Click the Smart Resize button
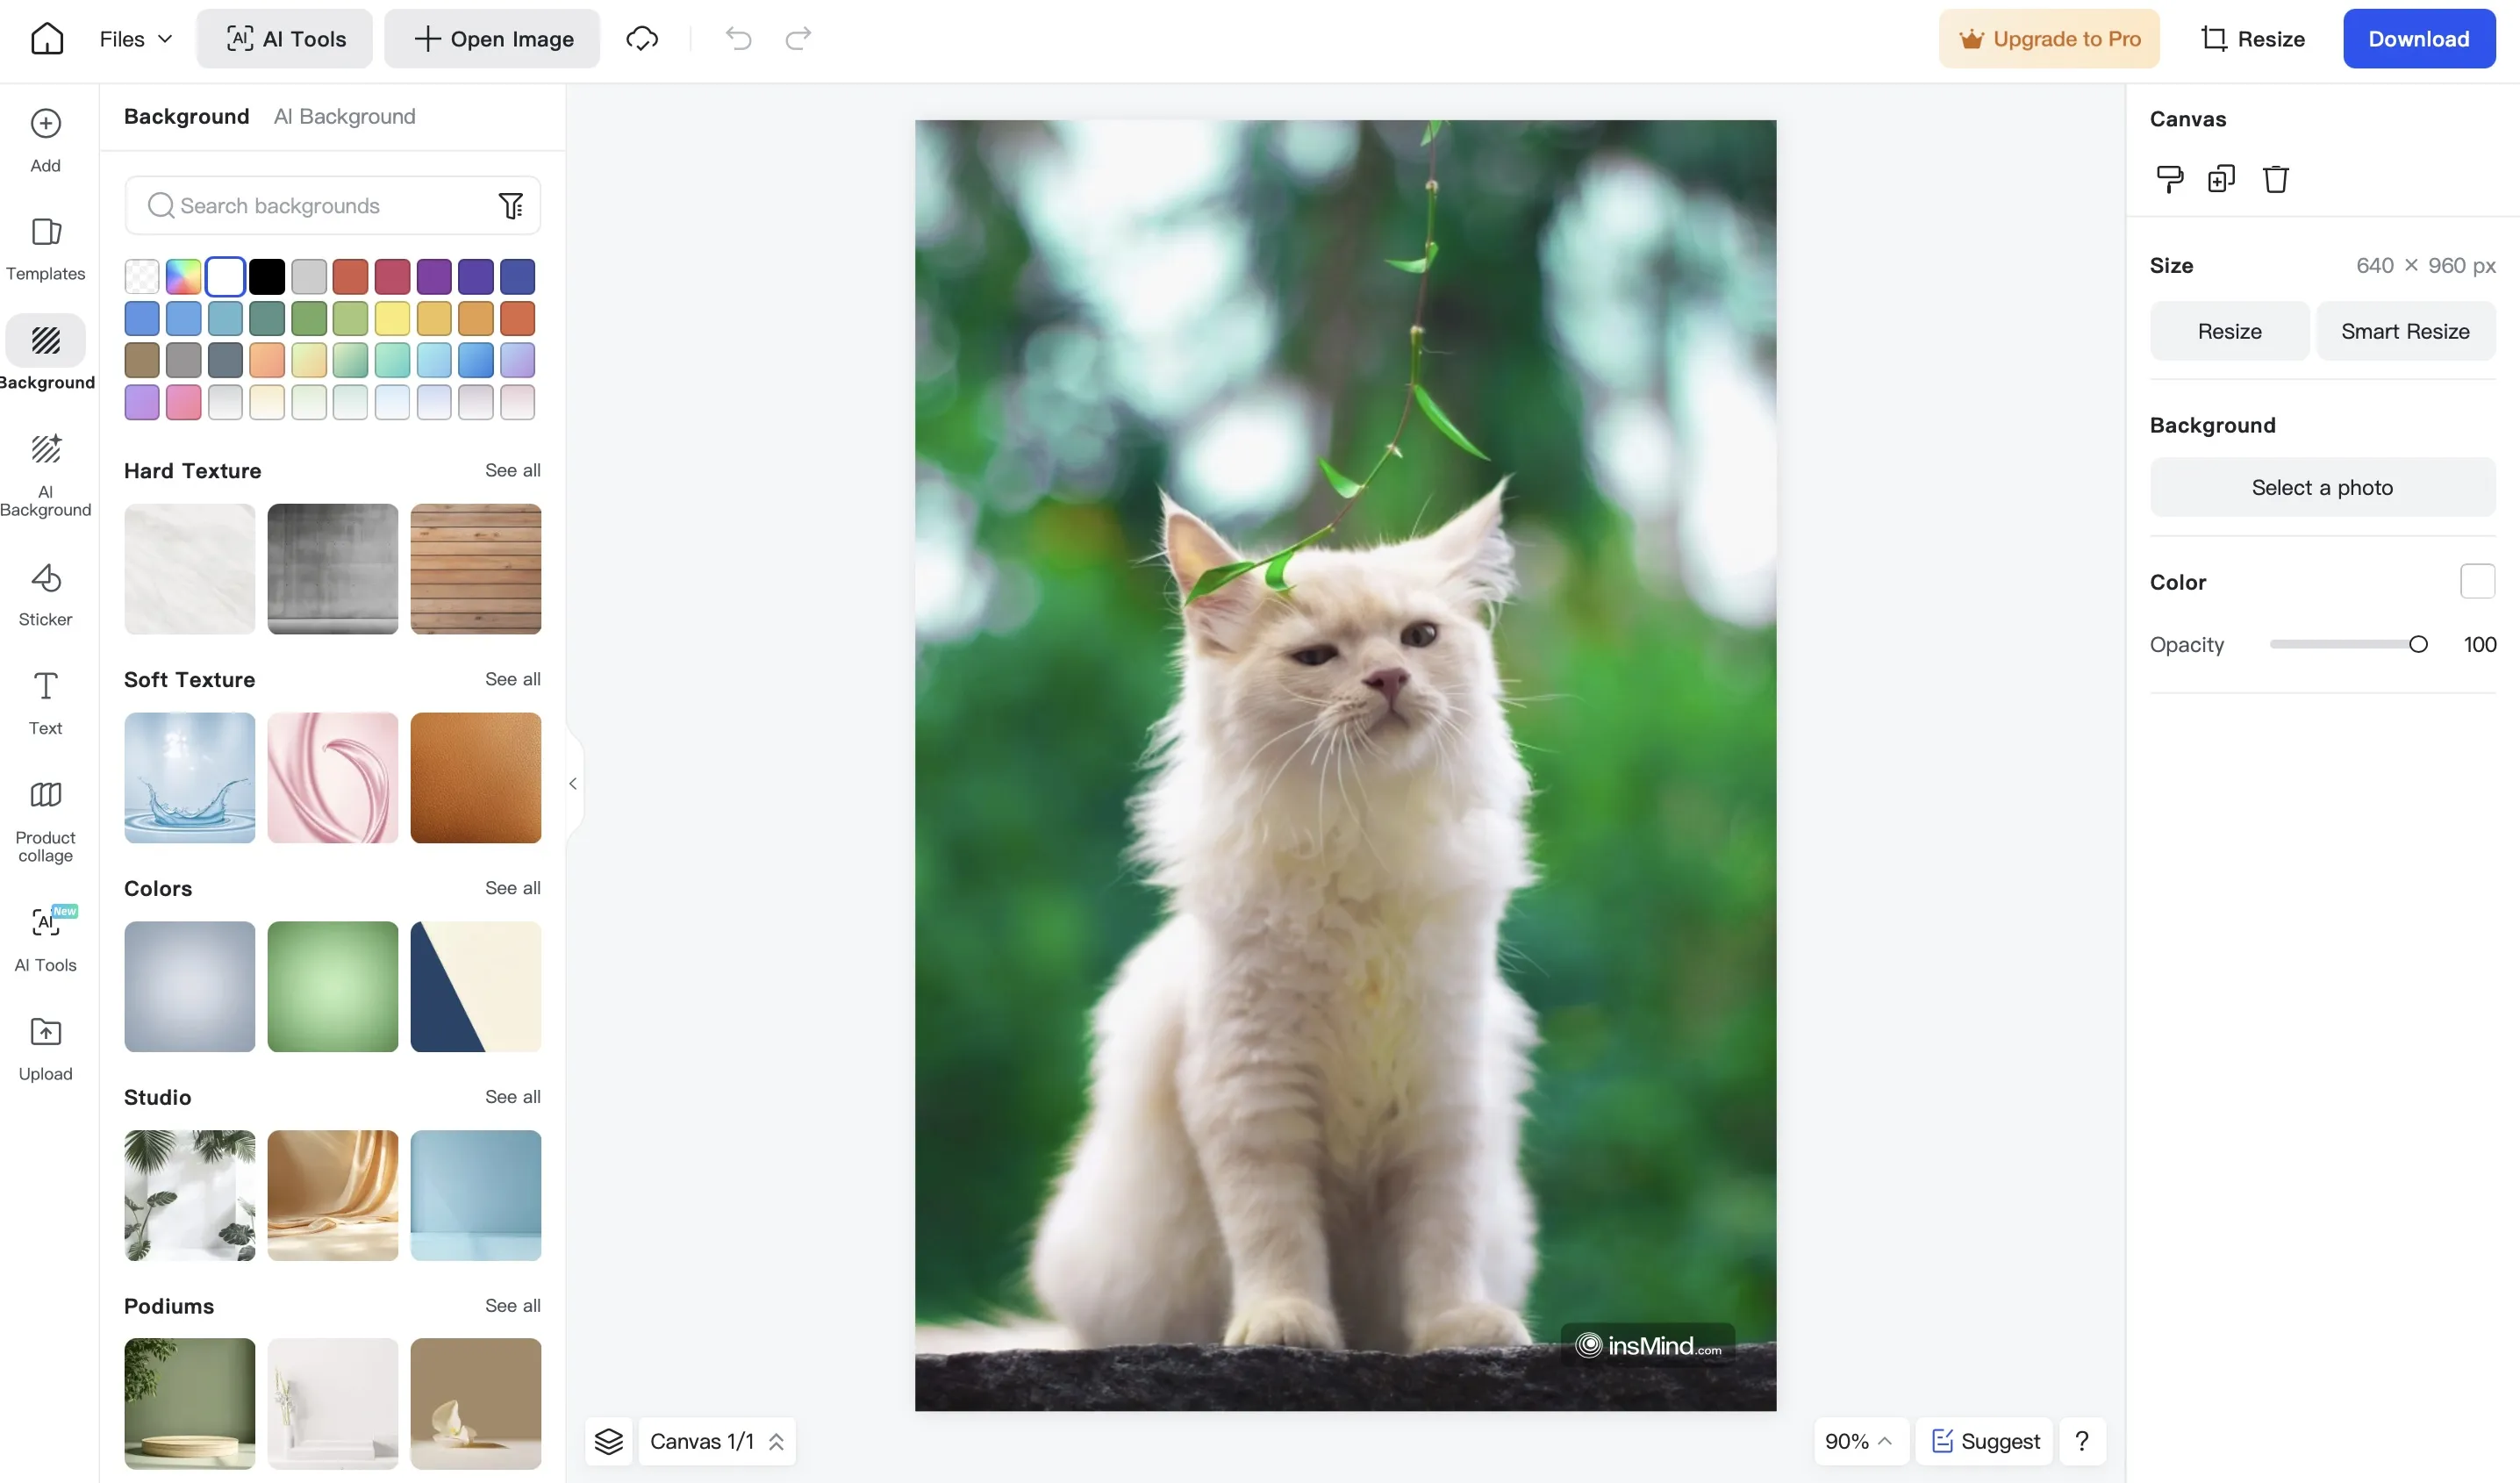The width and height of the screenshot is (2520, 1483). pyautogui.click(x=2405, y=330)
